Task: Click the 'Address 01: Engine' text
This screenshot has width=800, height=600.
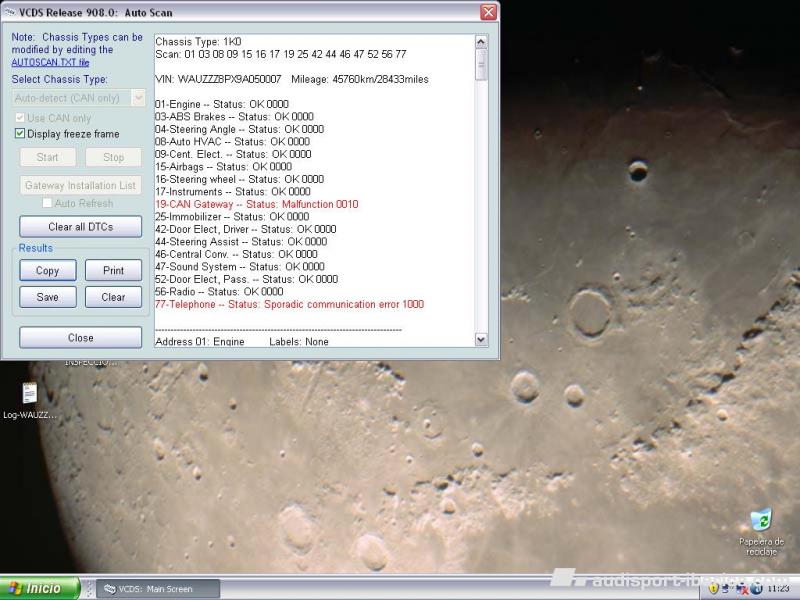Action: pyautogui.click(x=200, y=341)
